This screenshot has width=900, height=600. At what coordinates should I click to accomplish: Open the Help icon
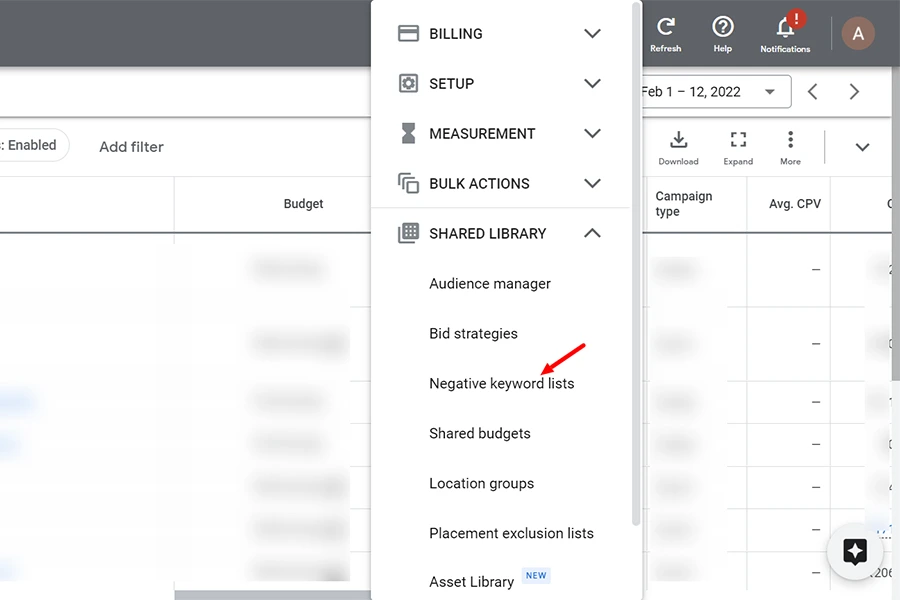(x=722, y=33)
